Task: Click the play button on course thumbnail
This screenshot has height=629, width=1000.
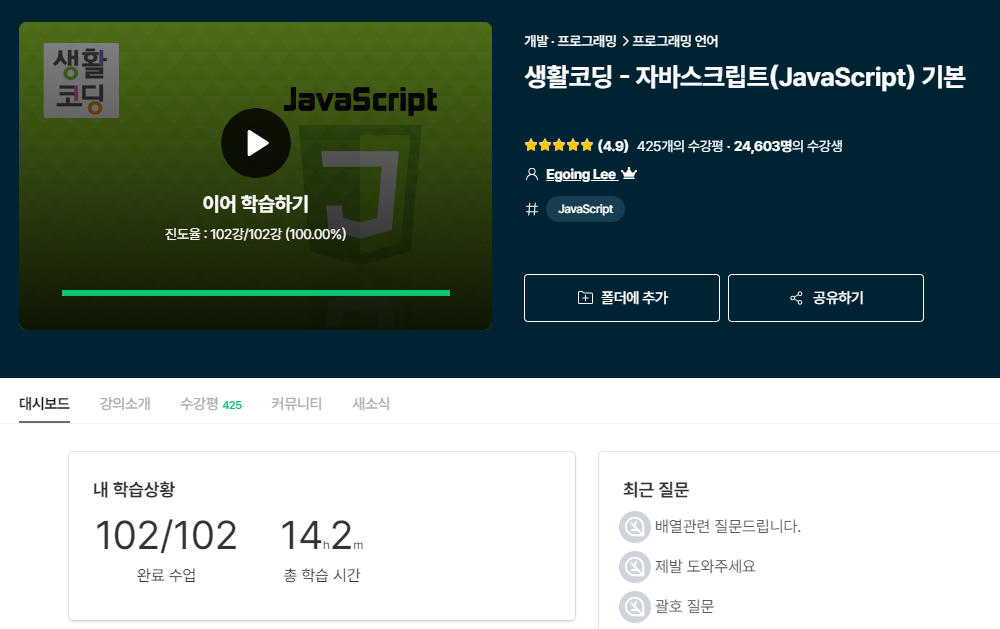Action: point(256,143)
